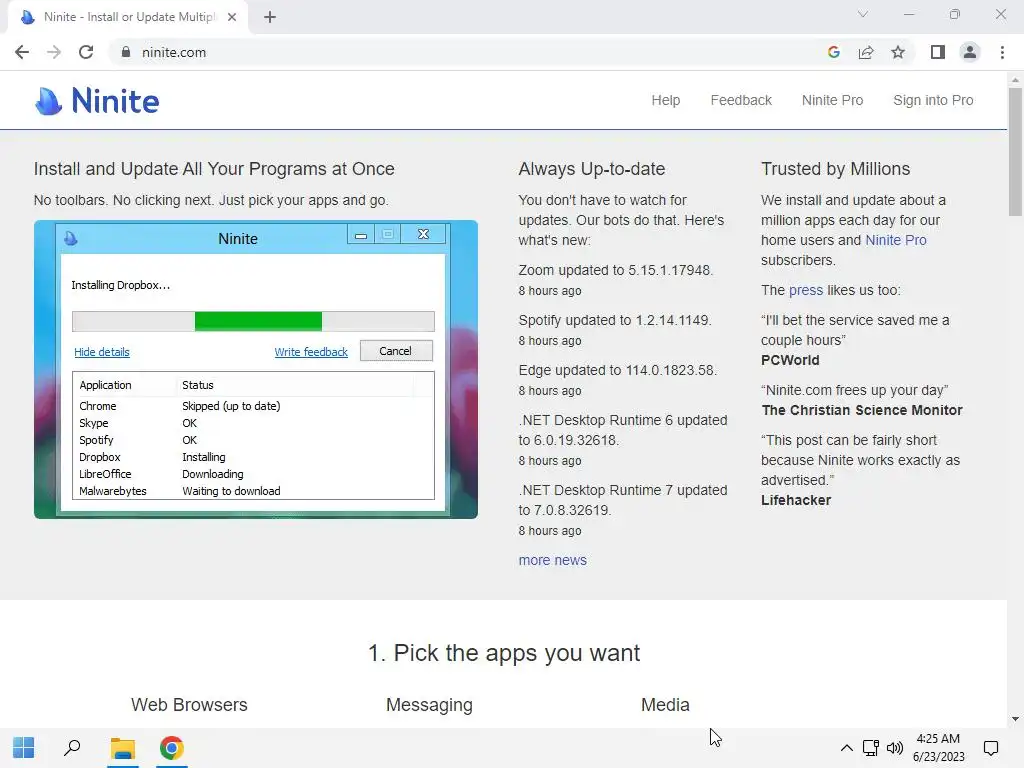Open File Explorer from the taskbar

122,748
